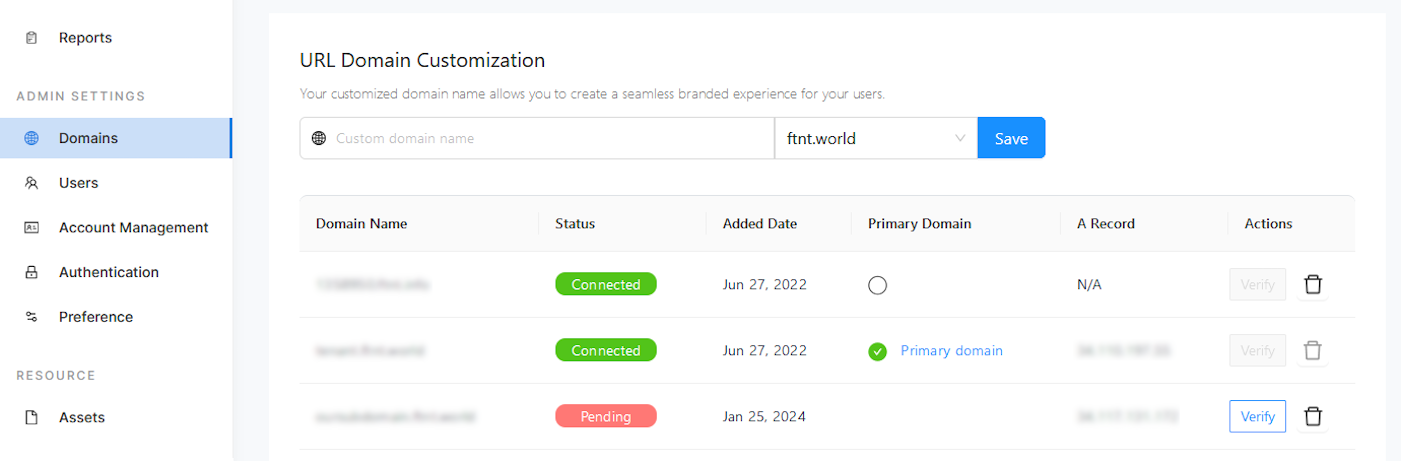
Task: Click the A Record column header
Action: click(x=1106, y=224)
